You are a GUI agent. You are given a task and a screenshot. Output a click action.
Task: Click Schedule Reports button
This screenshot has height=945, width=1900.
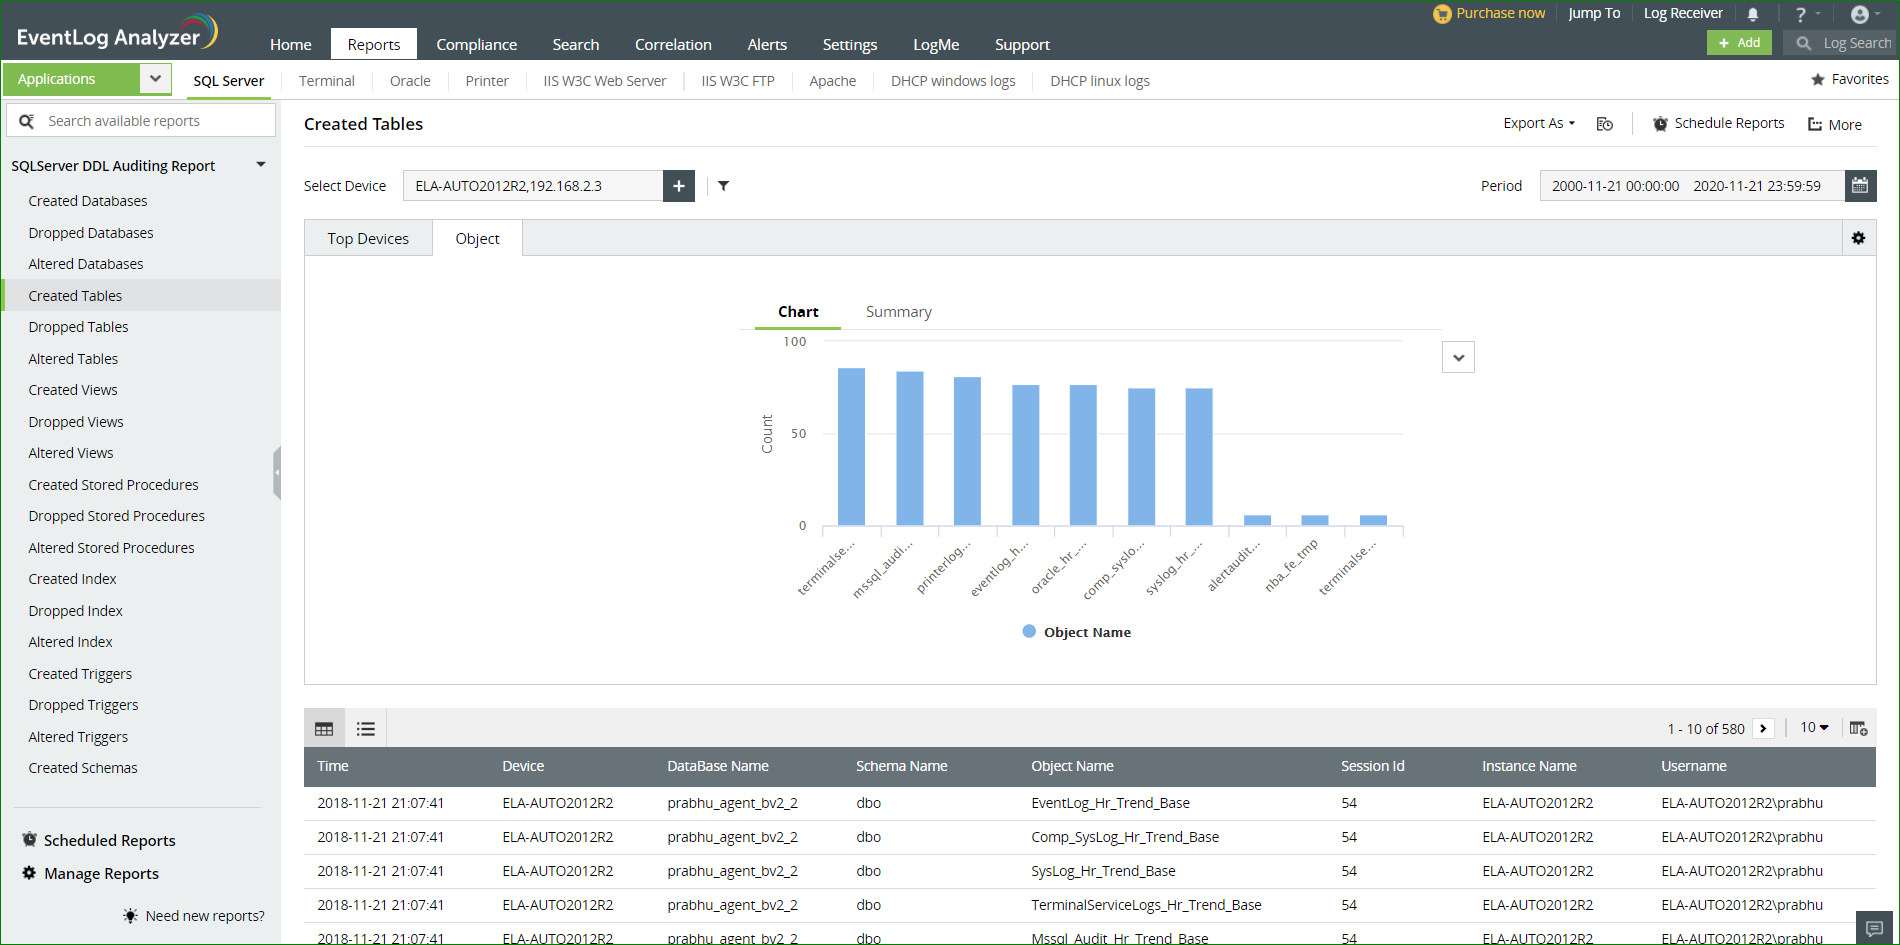(1719, 123)
